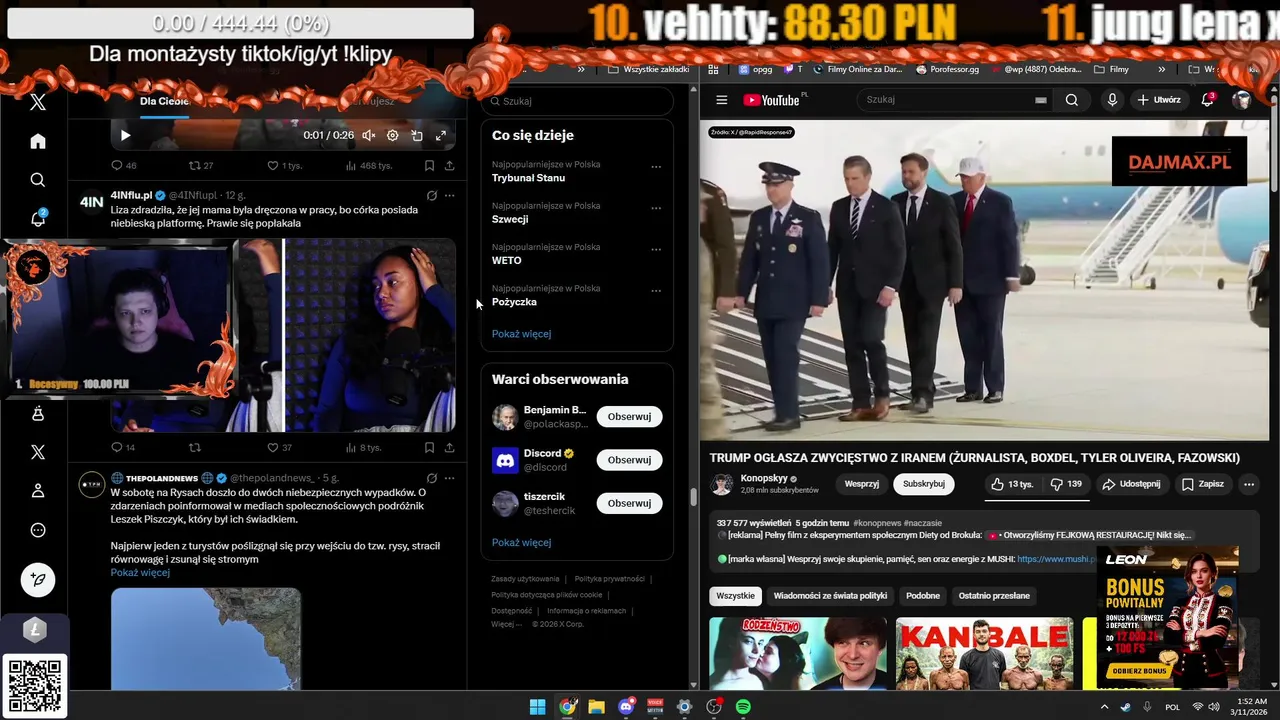
Task: Dislike the YouTube video with 139
Action: click(1066, 484)
